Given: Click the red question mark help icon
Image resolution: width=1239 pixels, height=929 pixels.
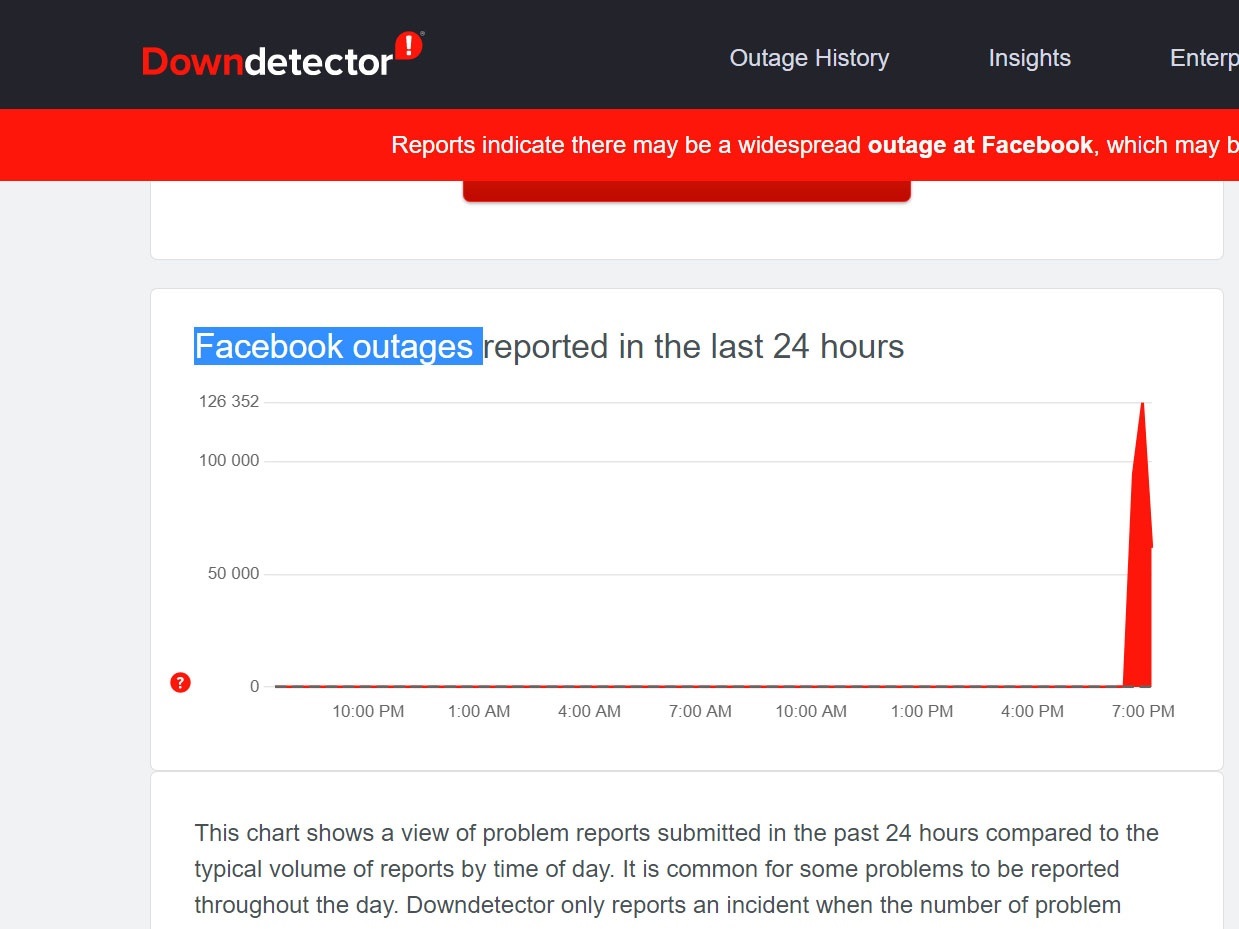Looking at the screenshot, I should click(x=180, y=683).
